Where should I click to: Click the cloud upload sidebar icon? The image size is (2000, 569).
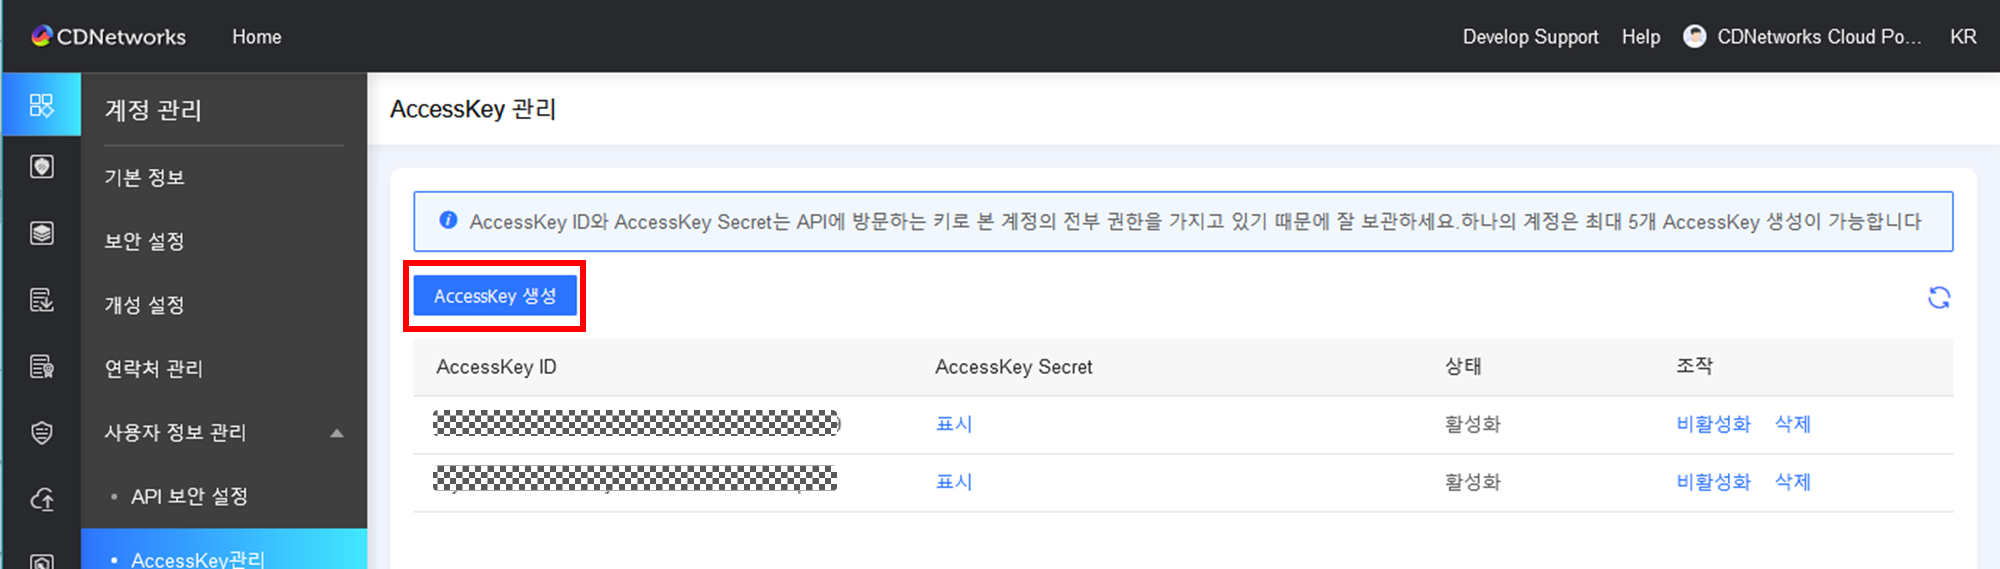tap(41, 499)
